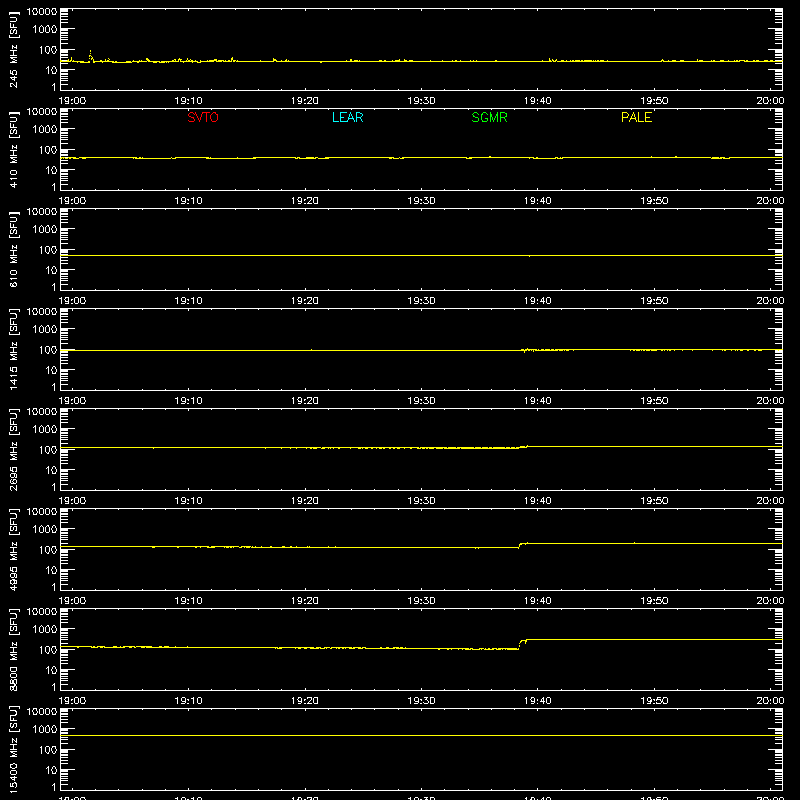Click the 19:30 label below the 2695 MHz plot
The width and height of the screenshot is (800, 800).
[x=421, y=501]
